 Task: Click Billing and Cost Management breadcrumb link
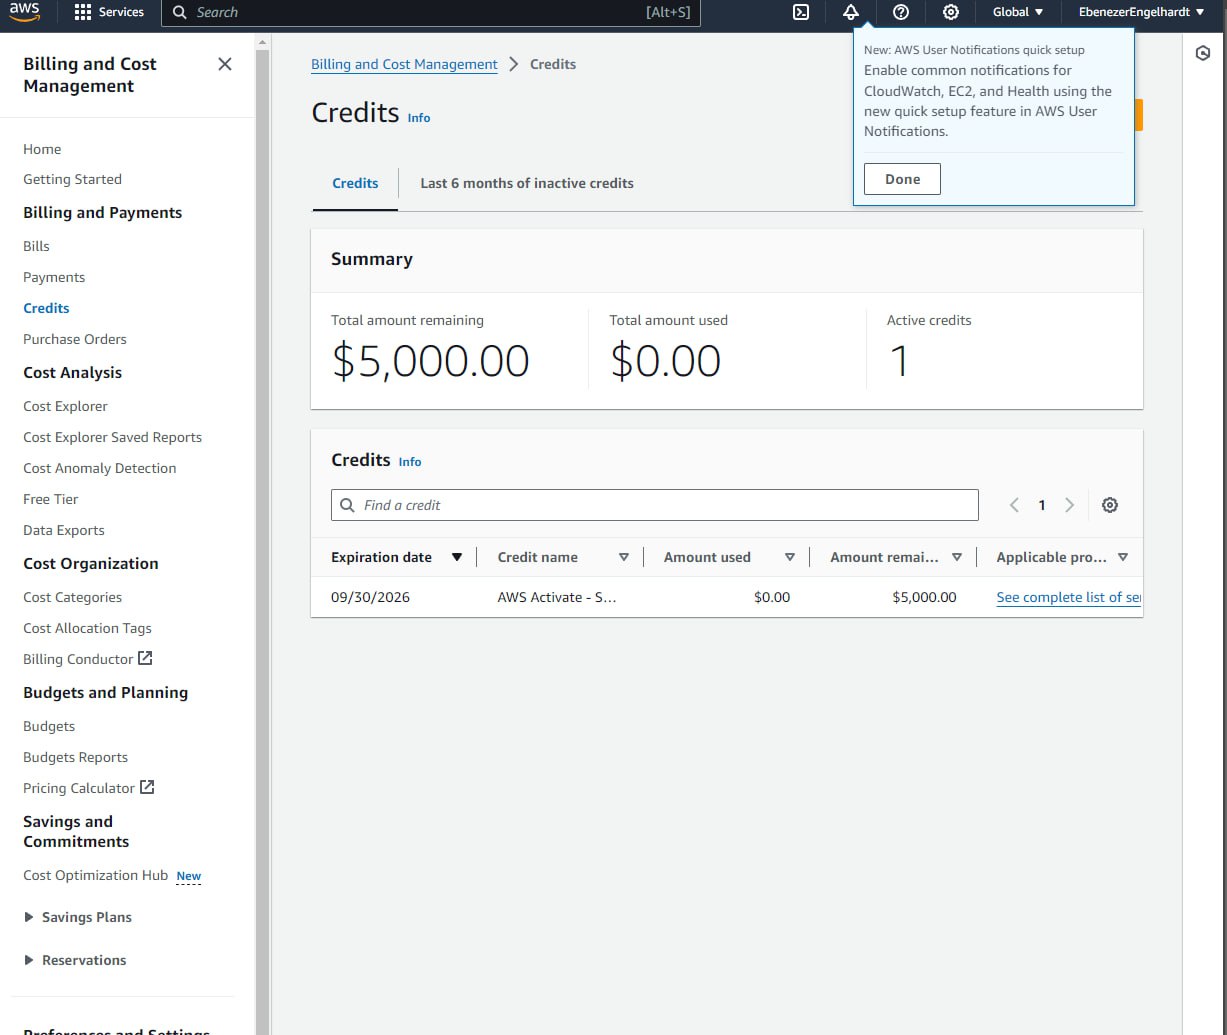(404, 64)
